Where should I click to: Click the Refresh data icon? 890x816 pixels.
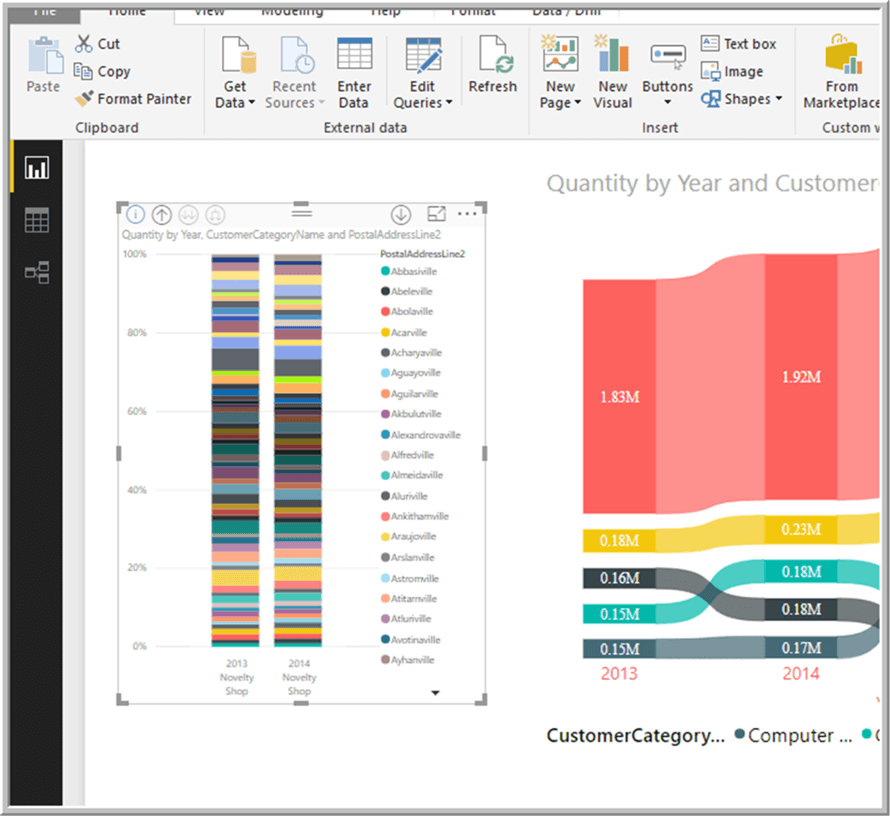coord(496,55)
